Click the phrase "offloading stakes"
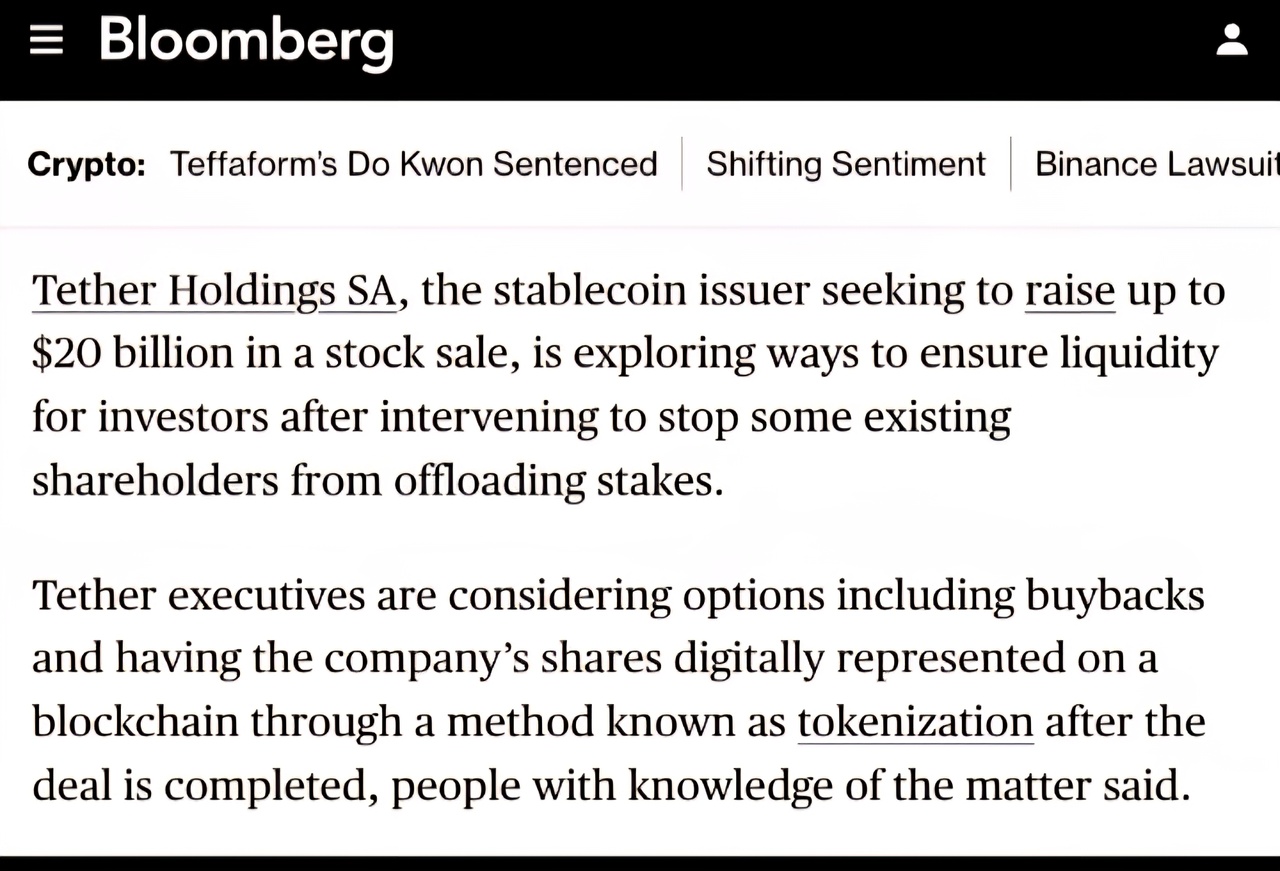The height and width of the screenshot is (871, 1280). tap(557, 481)
